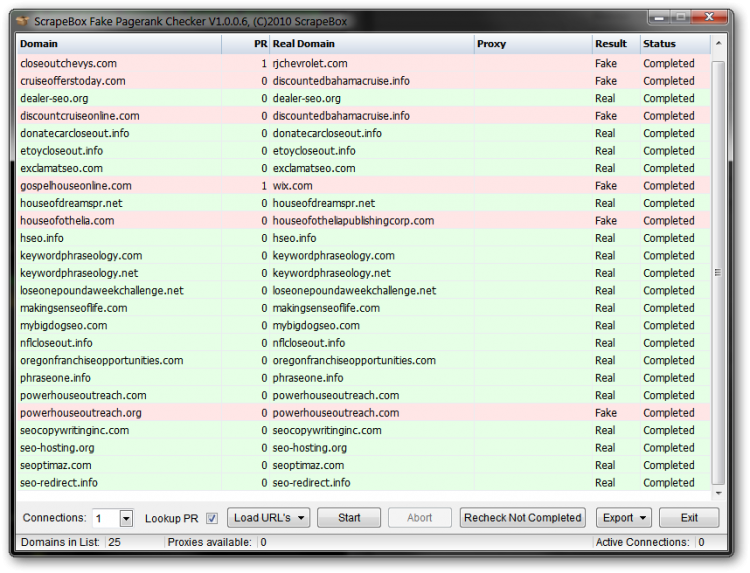Click Fake result for powerhouseoutreach.org
The image size is (750, 573).
pyautogui.click(x=616, y=412)
